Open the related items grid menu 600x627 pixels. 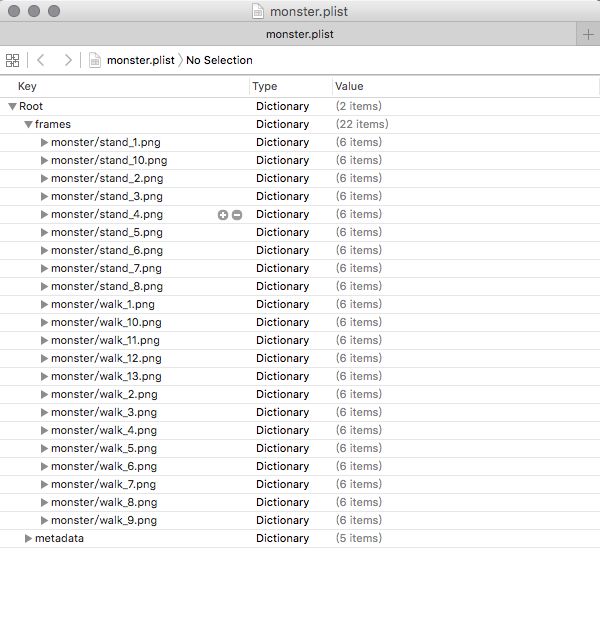tap(12, 60)
